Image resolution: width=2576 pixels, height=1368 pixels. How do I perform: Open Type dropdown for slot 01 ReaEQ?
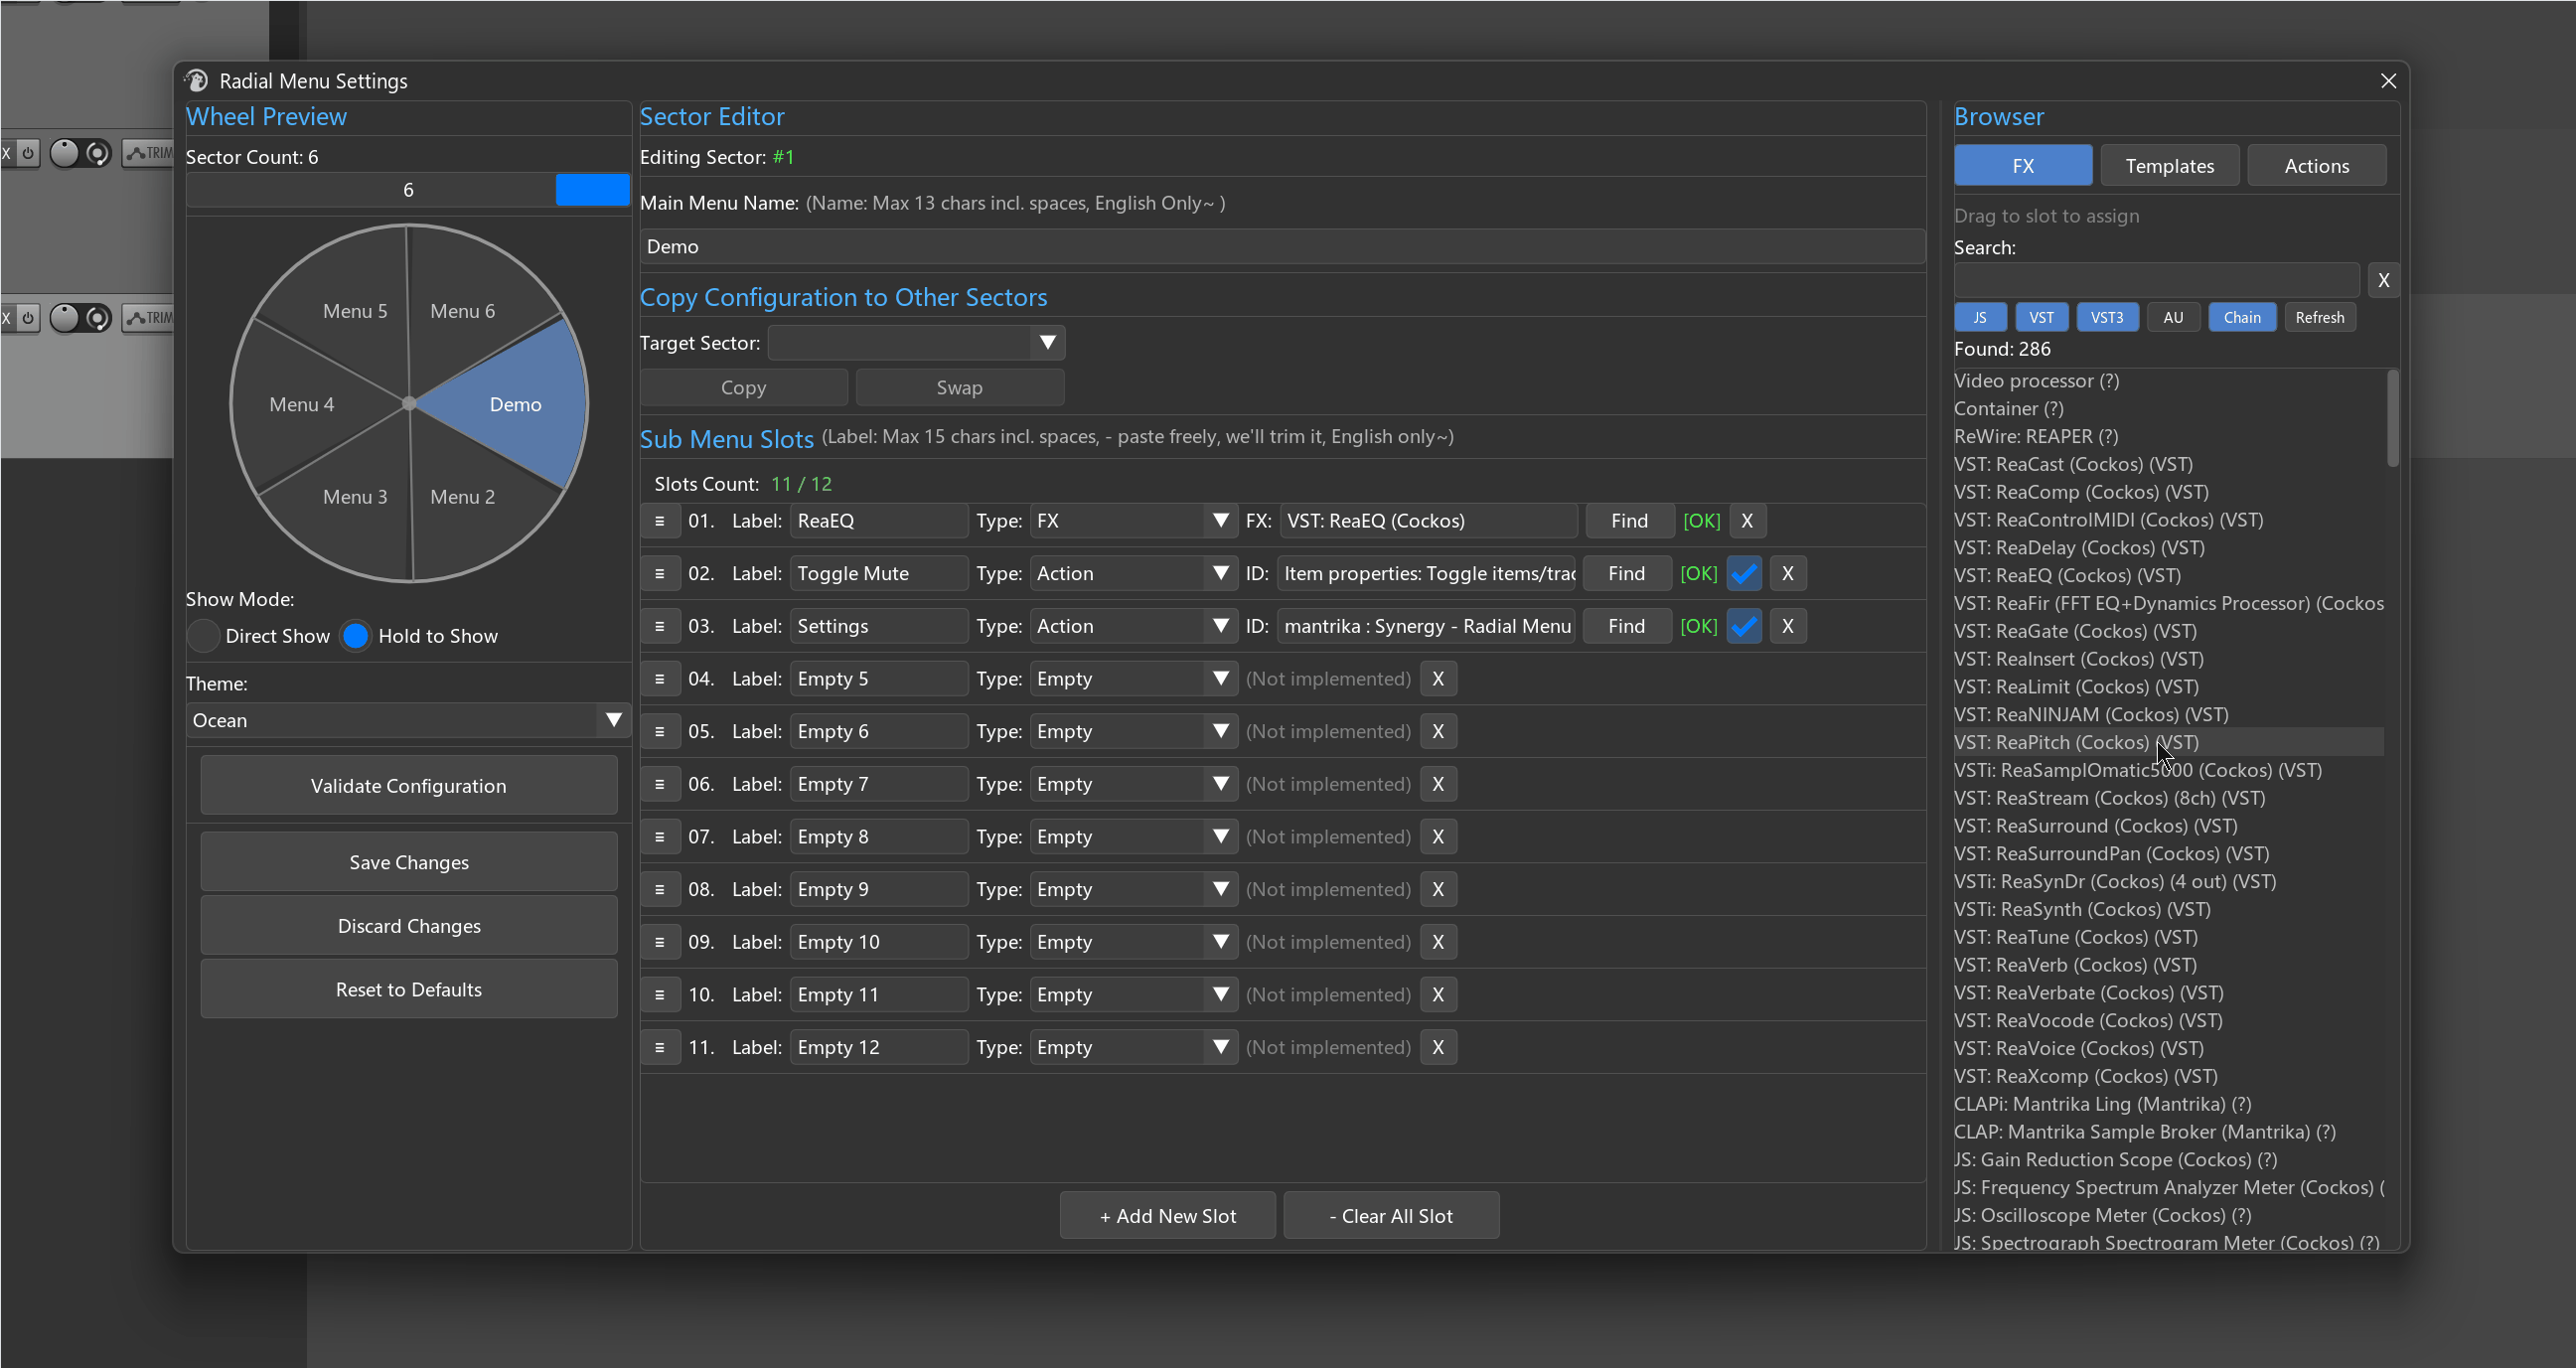[1134, 521]
